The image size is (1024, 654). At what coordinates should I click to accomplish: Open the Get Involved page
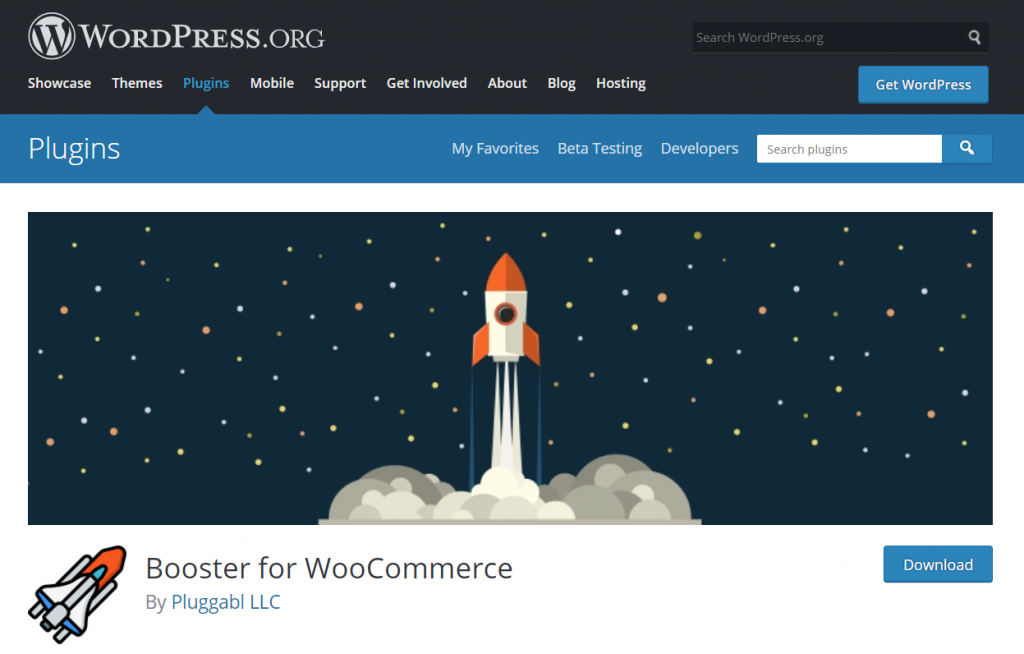(426, 83)
